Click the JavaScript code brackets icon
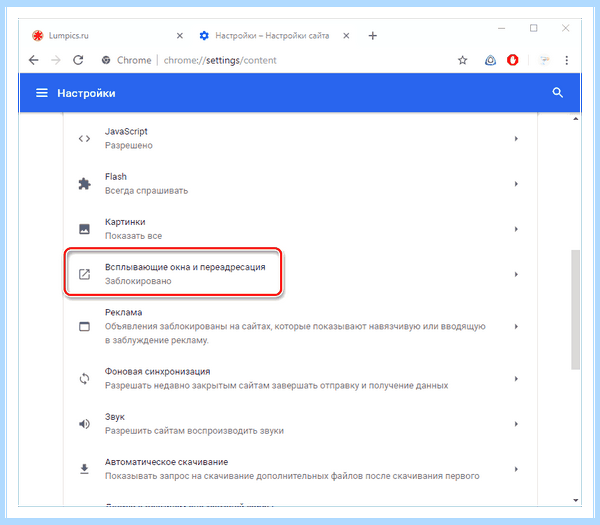This screenshot has width=600, height=525. (84, 139)
